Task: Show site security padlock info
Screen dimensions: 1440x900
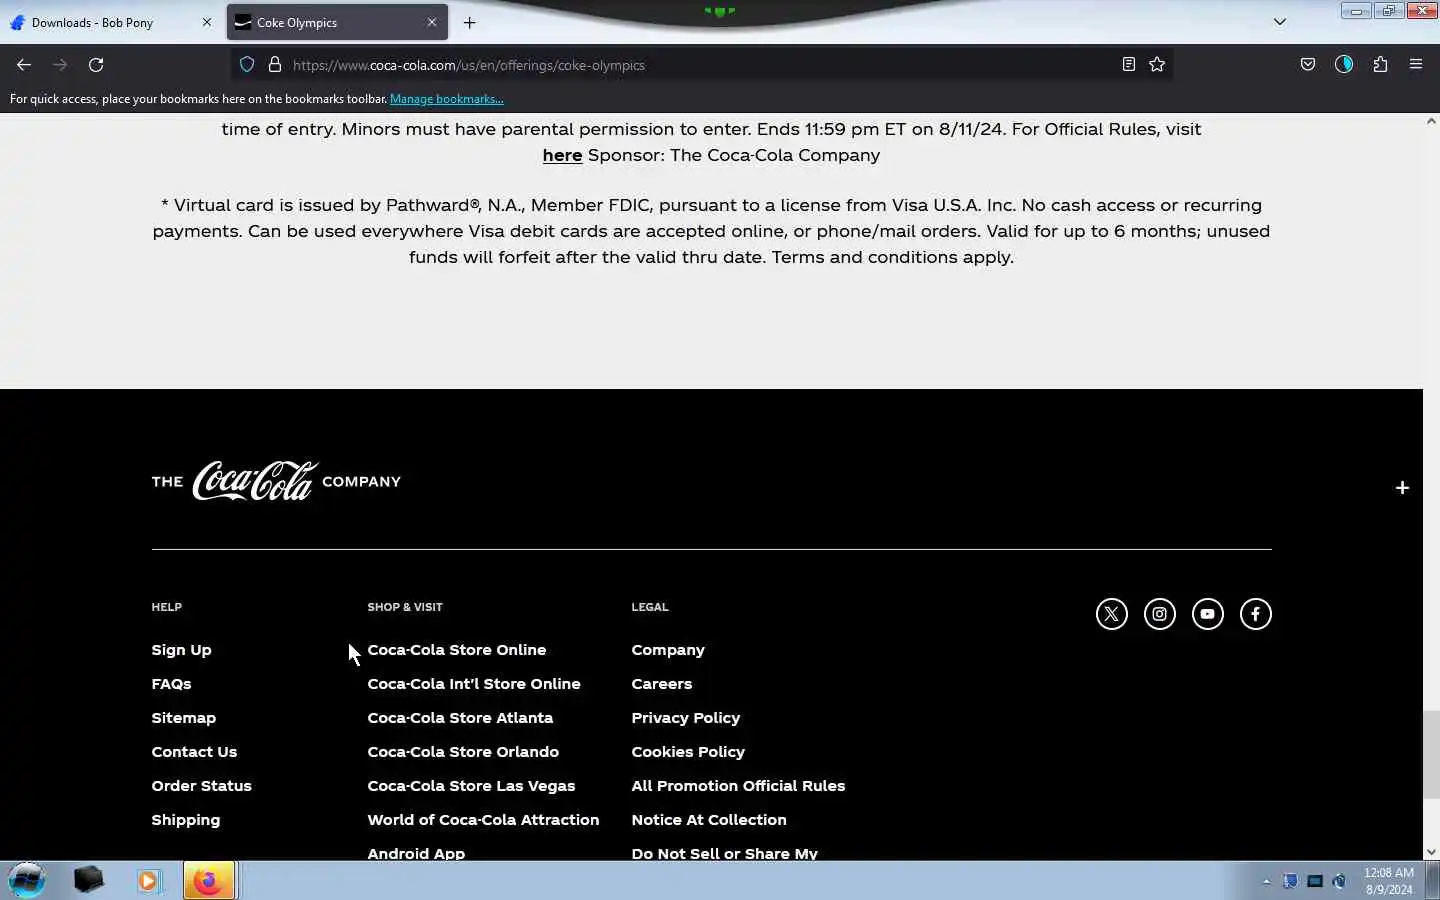Action: pos(275,65)
